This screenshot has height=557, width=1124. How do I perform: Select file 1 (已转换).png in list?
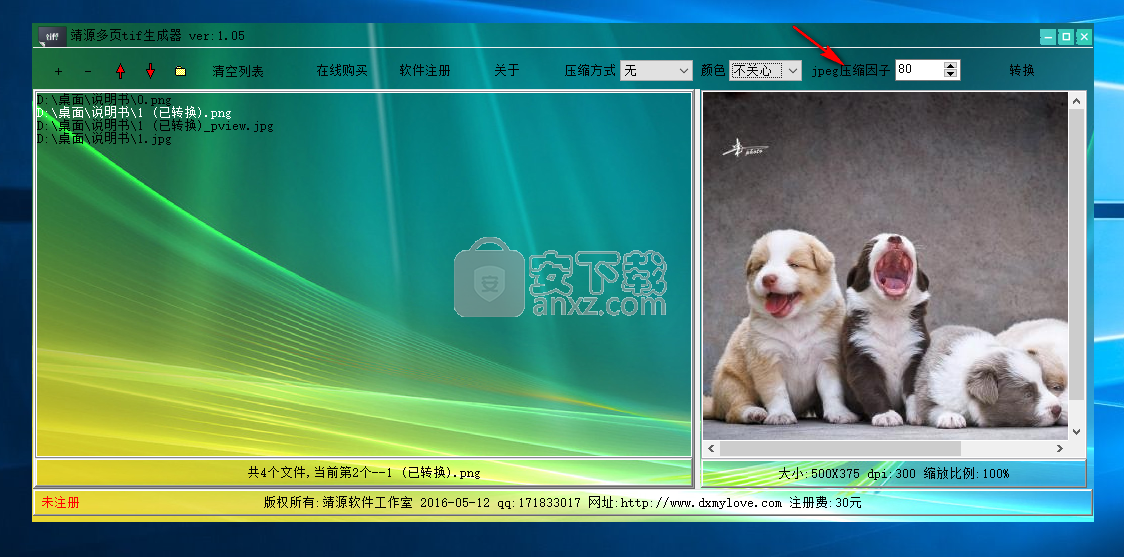pos(134,113)
